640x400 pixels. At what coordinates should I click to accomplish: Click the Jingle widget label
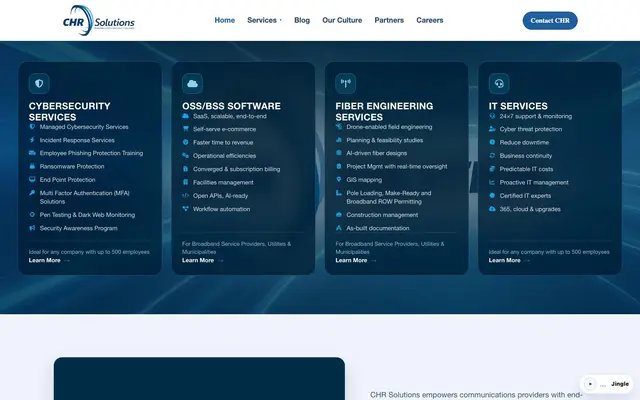[x=620, y=384]
